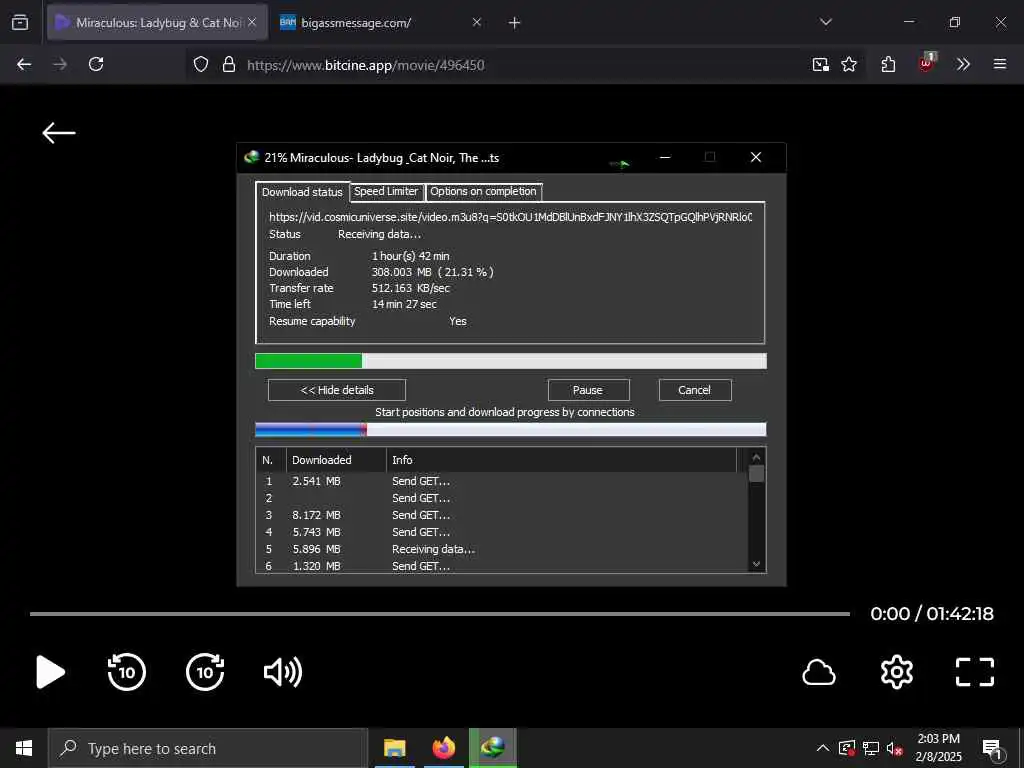This screenshot has height=768, width=1024.
Task: Click the Internet Download Manager taskbar icon
Action: pyautogui.click(x=492, y=748)
